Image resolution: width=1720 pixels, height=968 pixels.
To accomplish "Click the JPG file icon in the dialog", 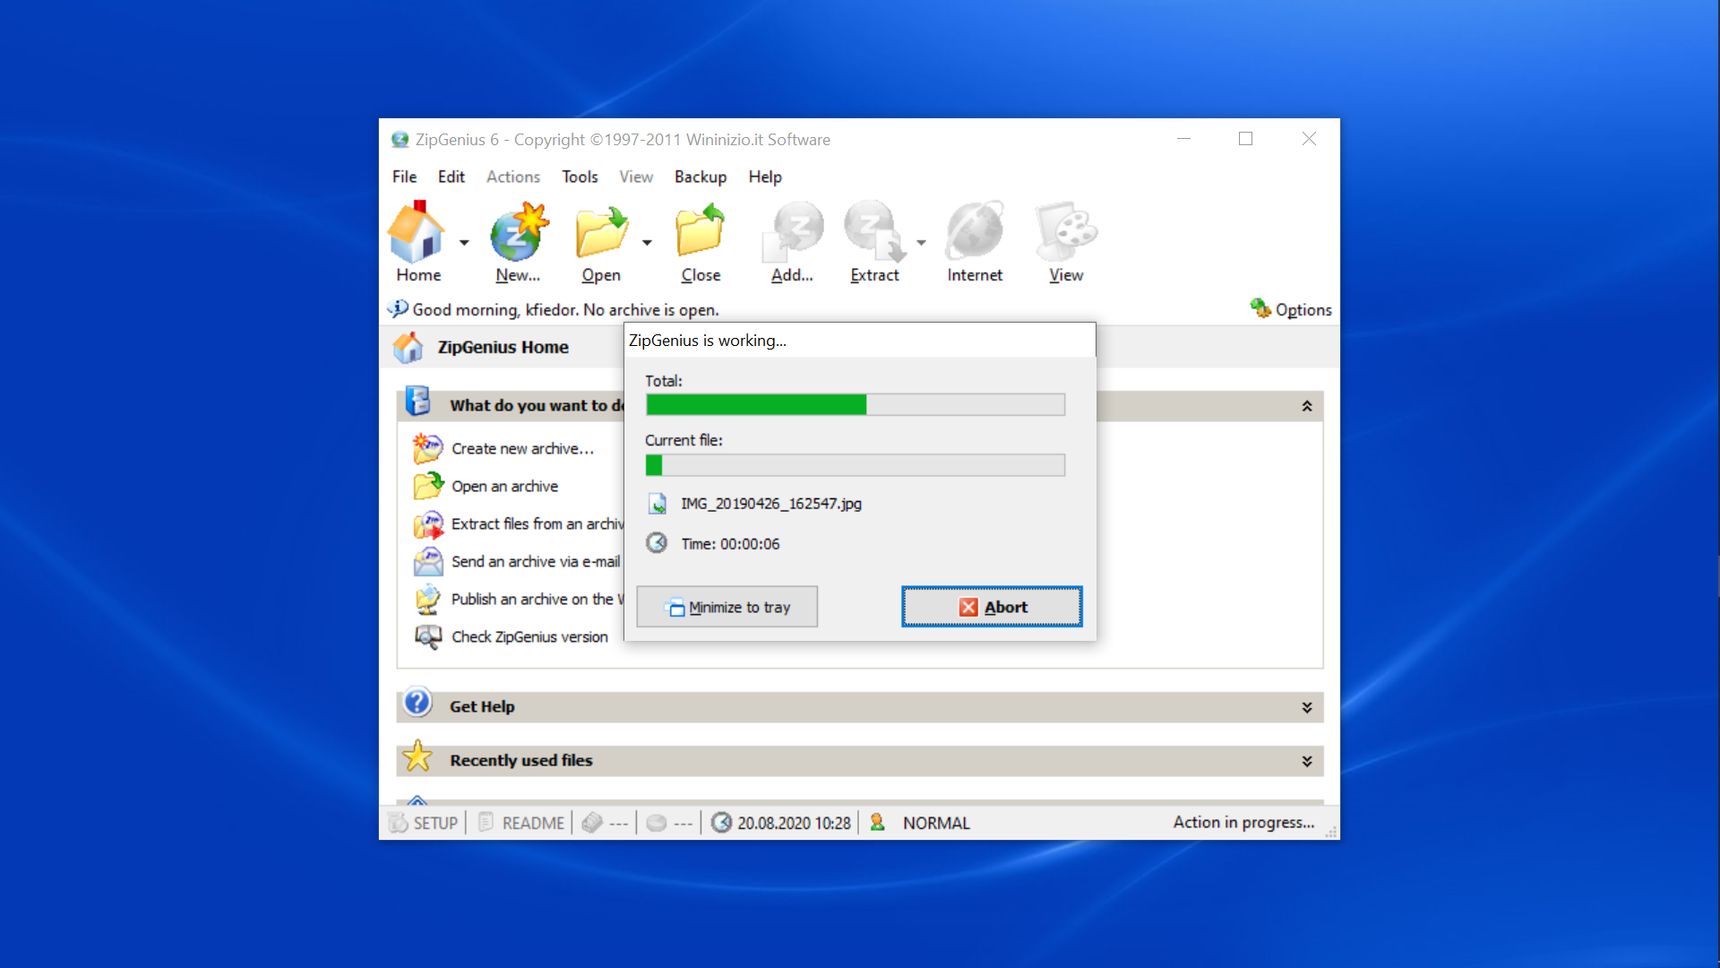I will click(657, 504).
